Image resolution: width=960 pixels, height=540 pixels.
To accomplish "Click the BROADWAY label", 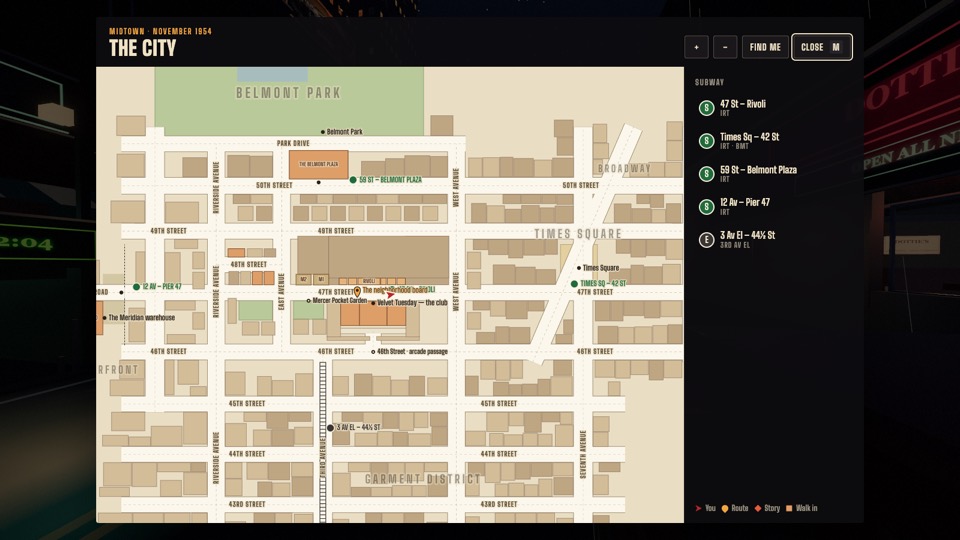I will coord(624,168).
